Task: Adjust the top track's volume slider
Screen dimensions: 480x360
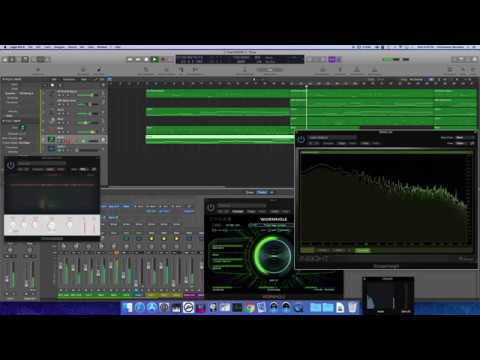Action: (88, 95)
